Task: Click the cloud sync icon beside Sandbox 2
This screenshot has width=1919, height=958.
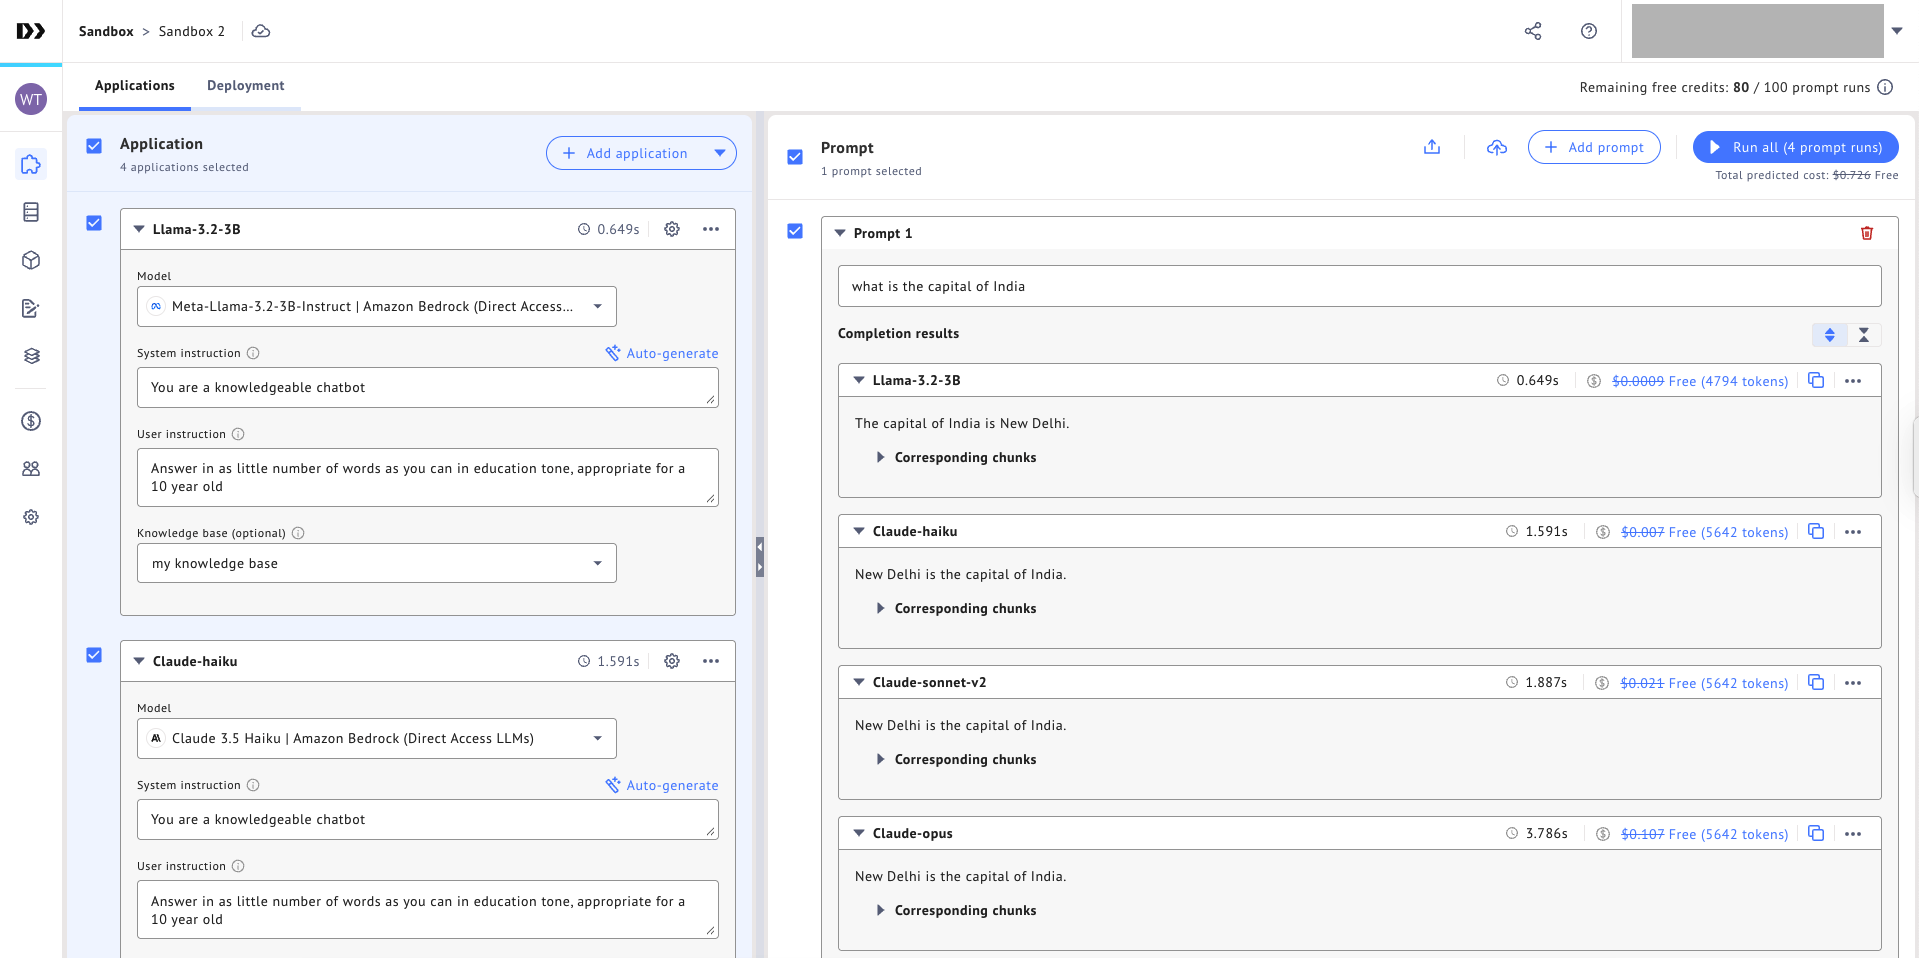Action: click(x=261, y=31)
